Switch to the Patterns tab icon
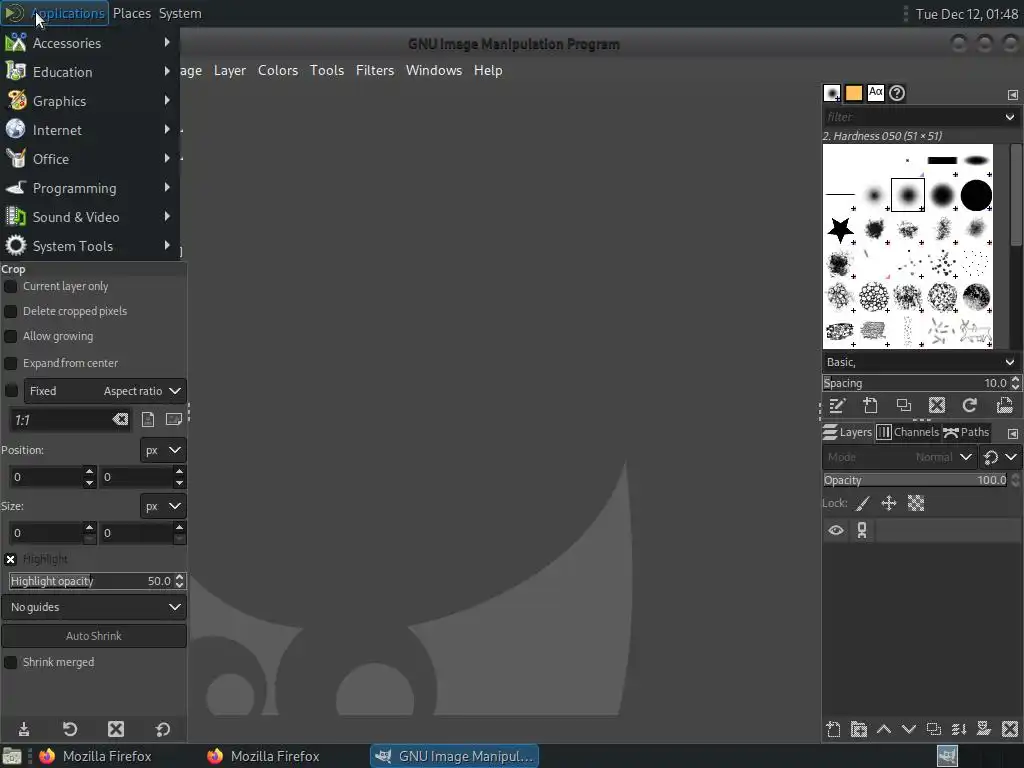Viewport: 1024px width, 768px height. [x=854, y=93]
